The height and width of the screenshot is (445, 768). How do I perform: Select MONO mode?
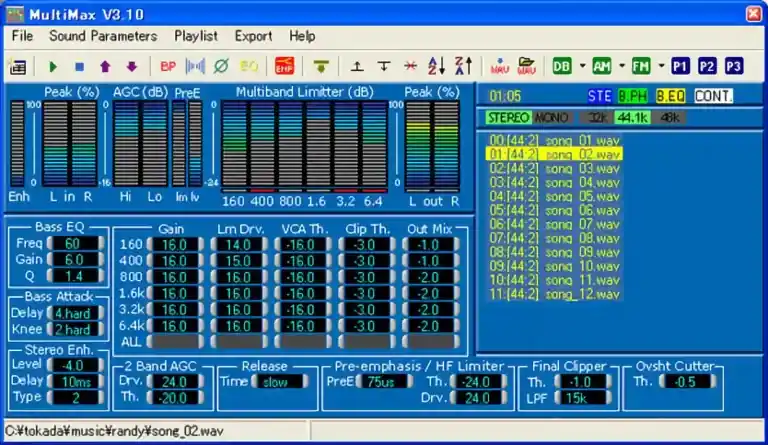552,117
